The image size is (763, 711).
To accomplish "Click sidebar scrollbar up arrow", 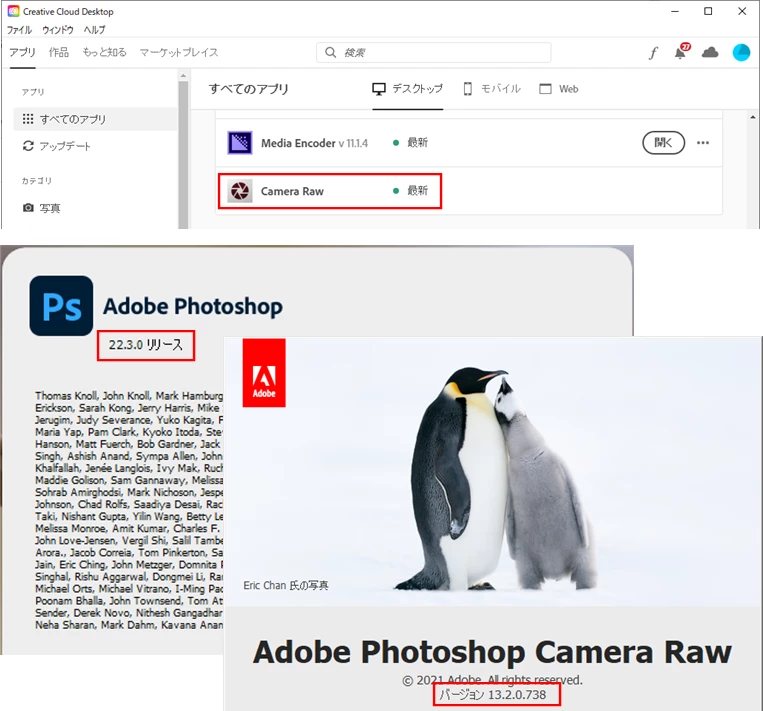I will tap(183, 75).
